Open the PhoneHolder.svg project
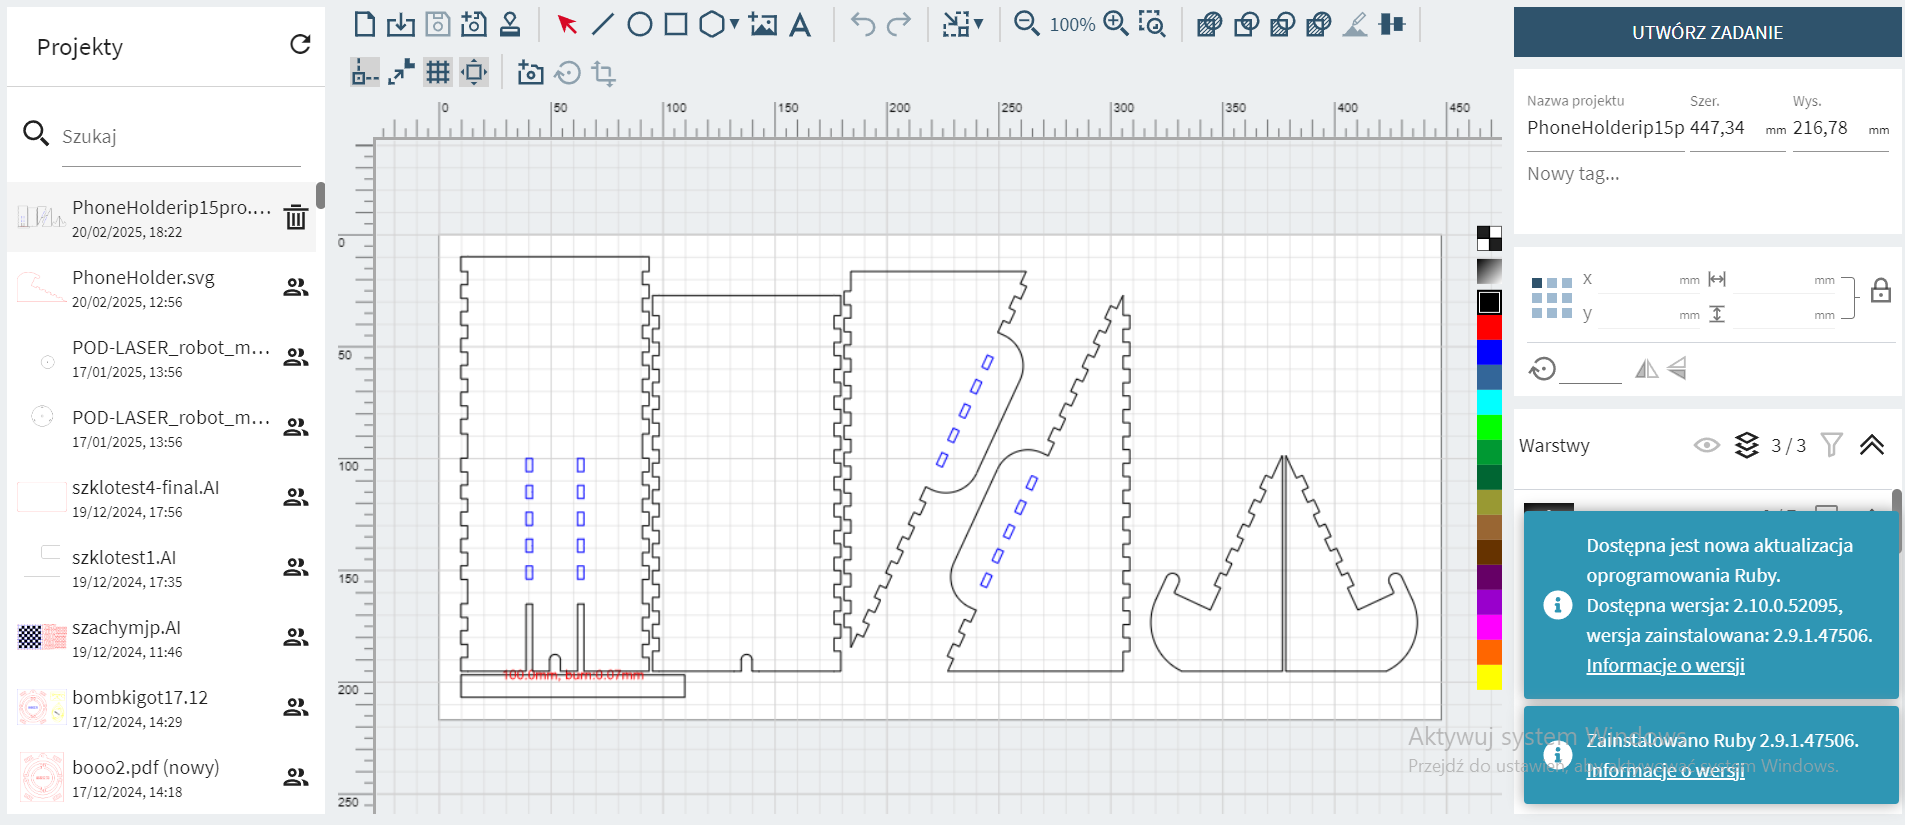This screenshot has height=825, width=1905. coord(143,287)
